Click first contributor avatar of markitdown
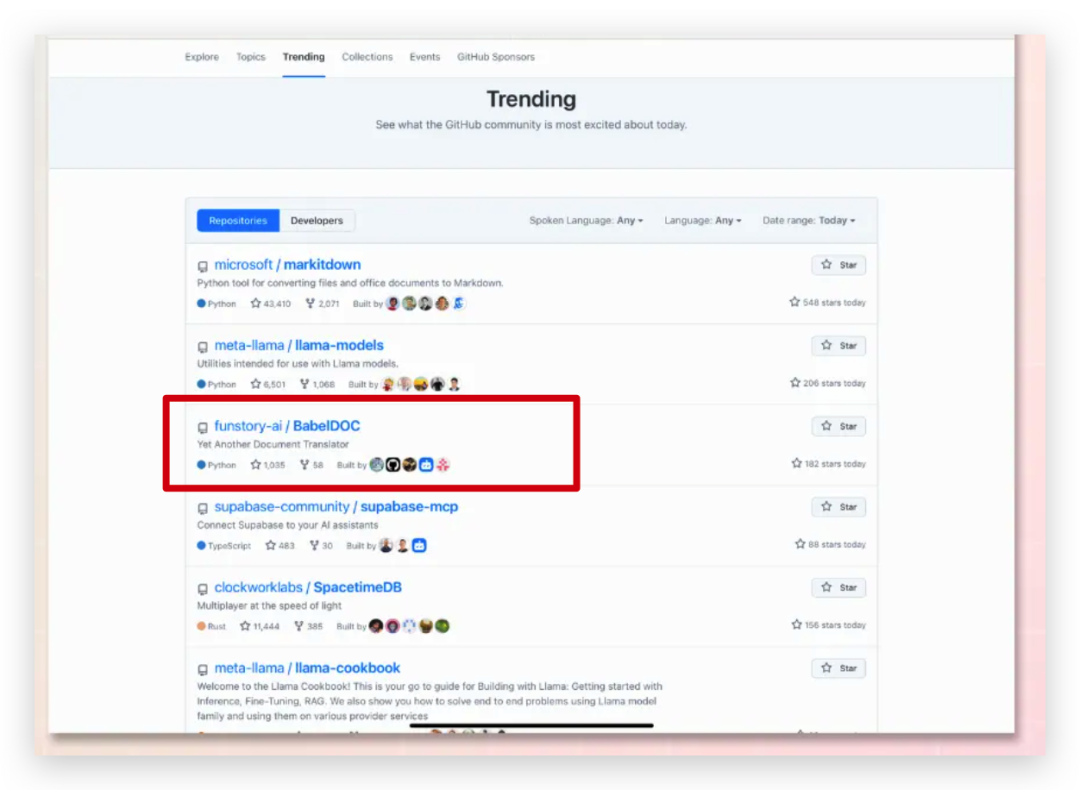 (x=393, y=304)
